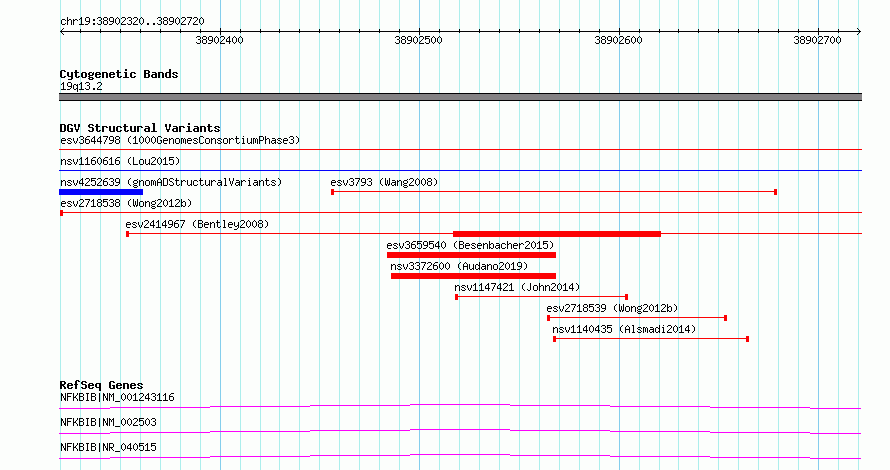The image size is (890, 470).
Task: Click the gray 19q13.2 cytogenetic band bar
Action: pos(460,97)
